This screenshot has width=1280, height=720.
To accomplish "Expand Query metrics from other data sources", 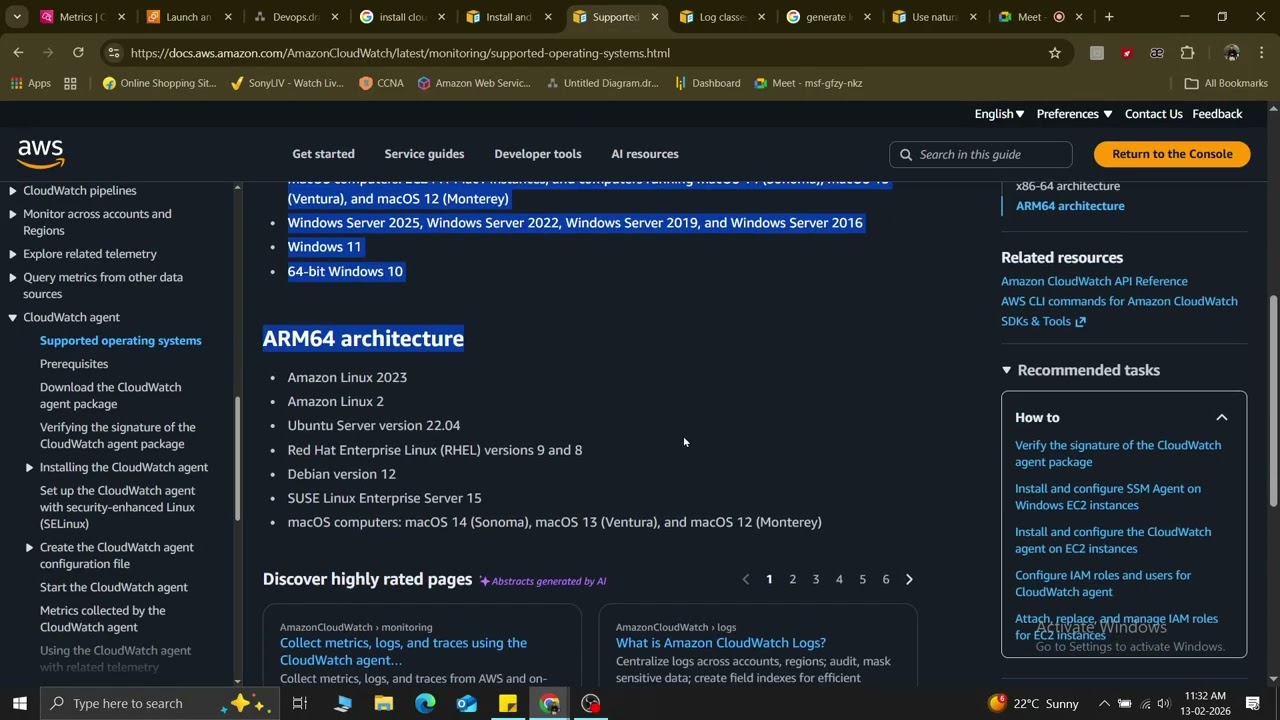I will [x=12, y=277].
